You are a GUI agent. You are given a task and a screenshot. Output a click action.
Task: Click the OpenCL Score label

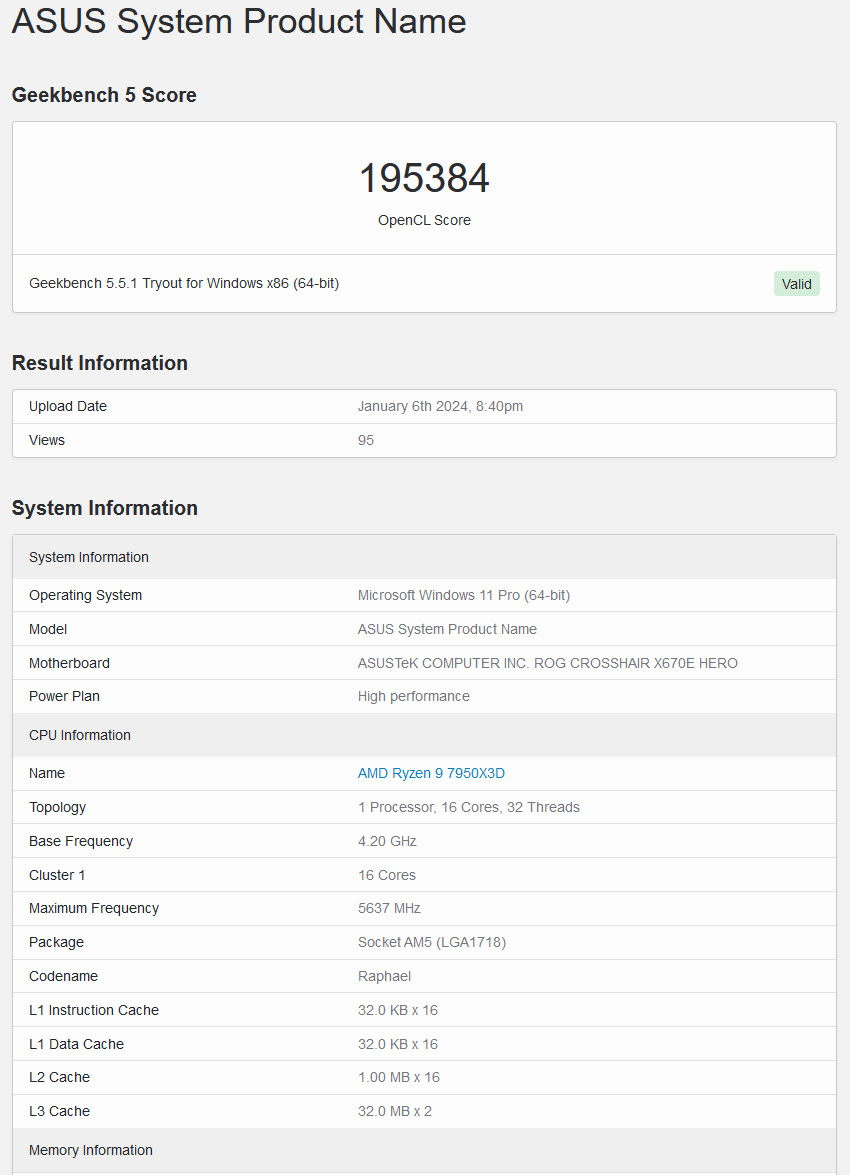coord(424,220)
